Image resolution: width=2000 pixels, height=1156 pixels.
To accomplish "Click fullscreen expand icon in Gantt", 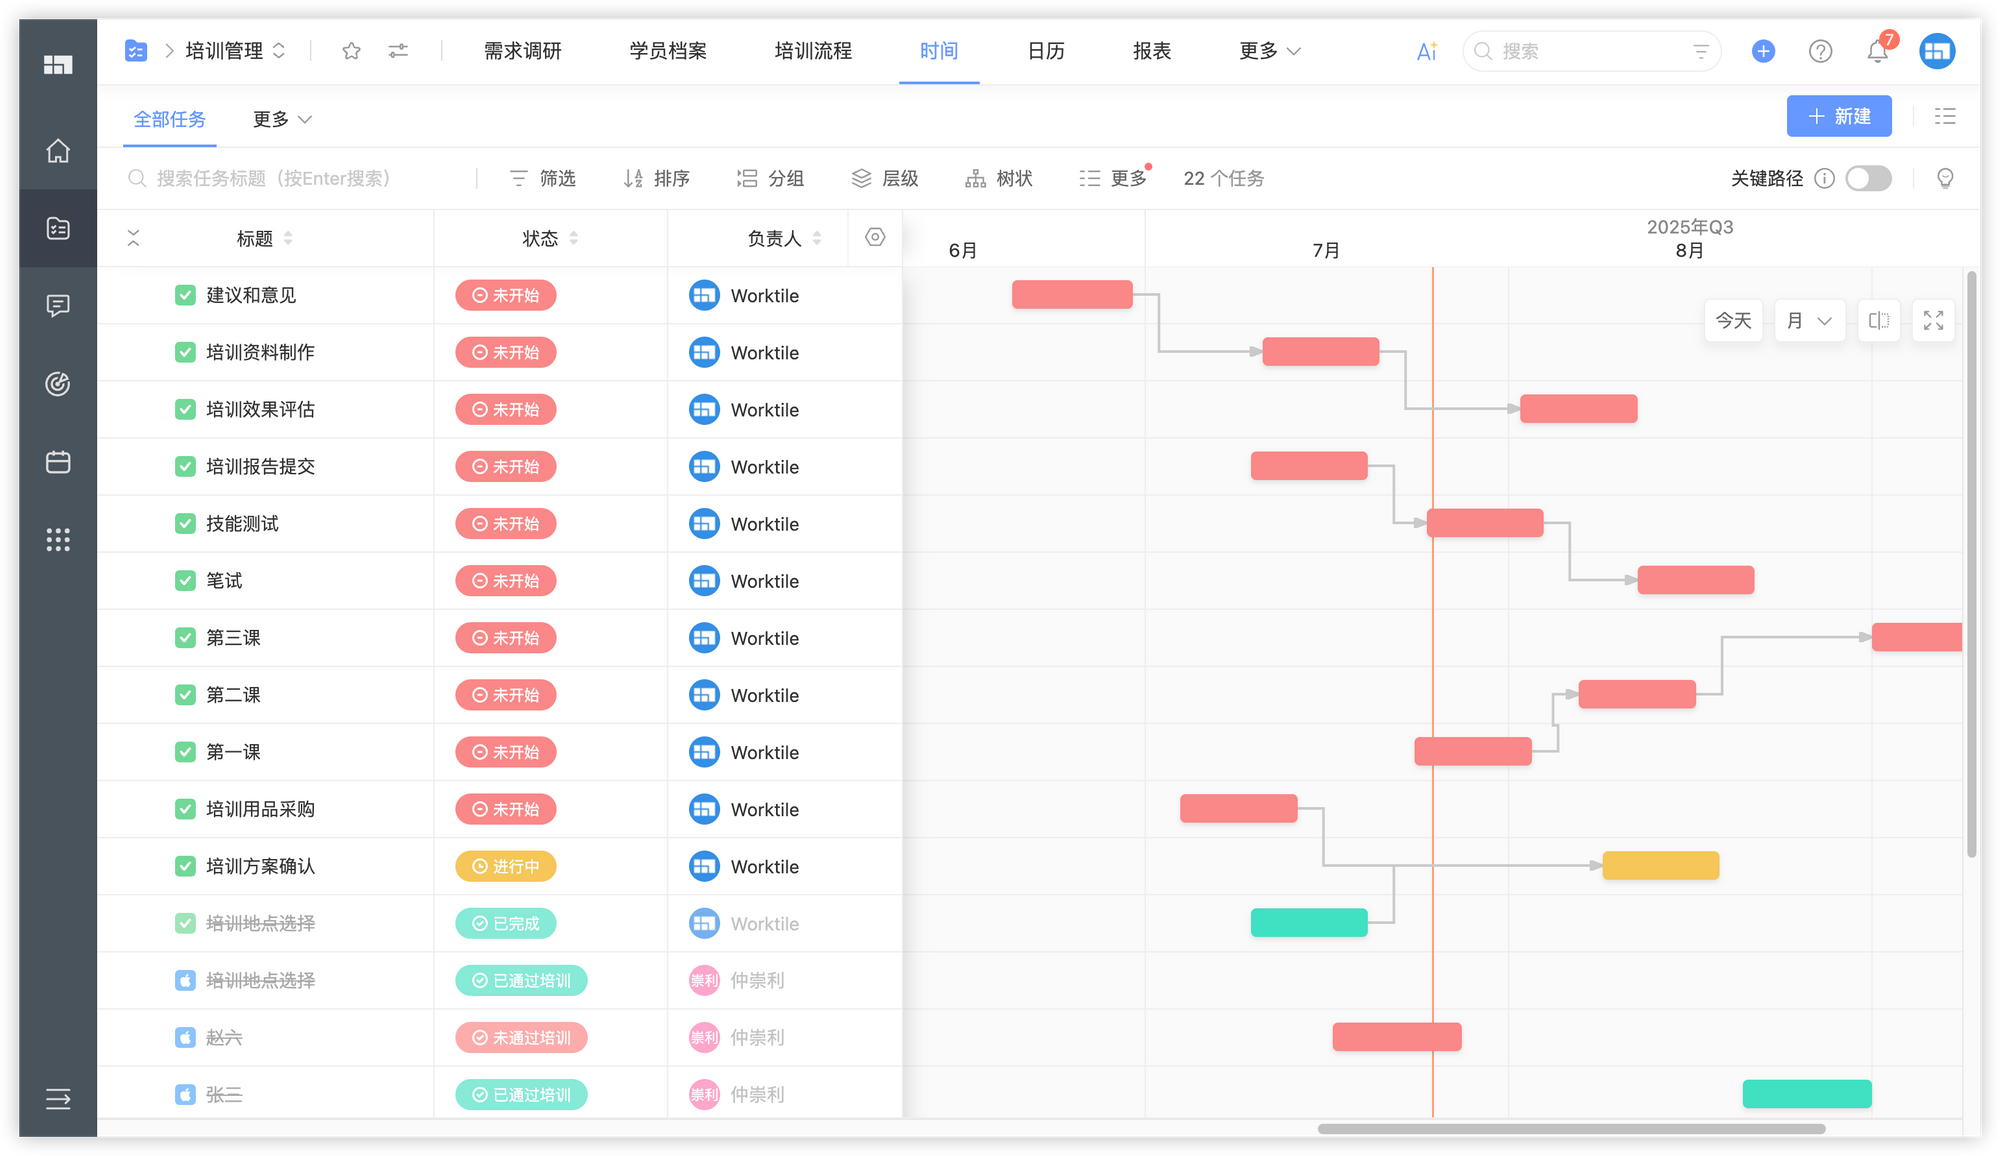I will [x=1933, y=321].
